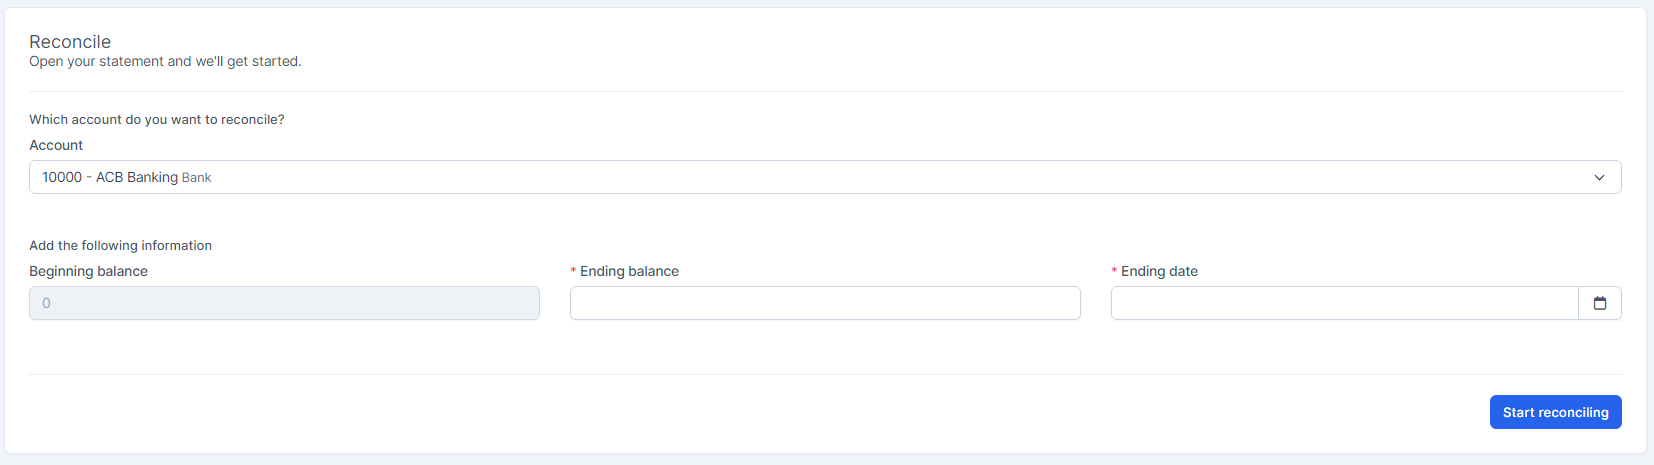The width and height of the screenshot is (1654, 465).
Task: Expand the Account dropdown chevron arrow
Action: click(1599, 177)
